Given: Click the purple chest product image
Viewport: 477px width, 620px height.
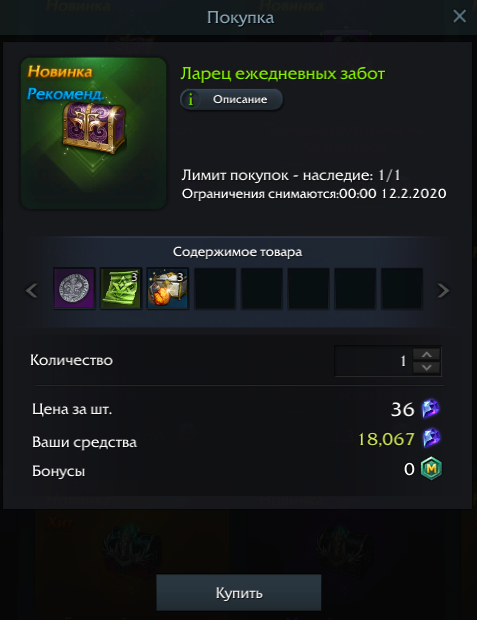Looking at the screenshot, I should coord(93,133).
